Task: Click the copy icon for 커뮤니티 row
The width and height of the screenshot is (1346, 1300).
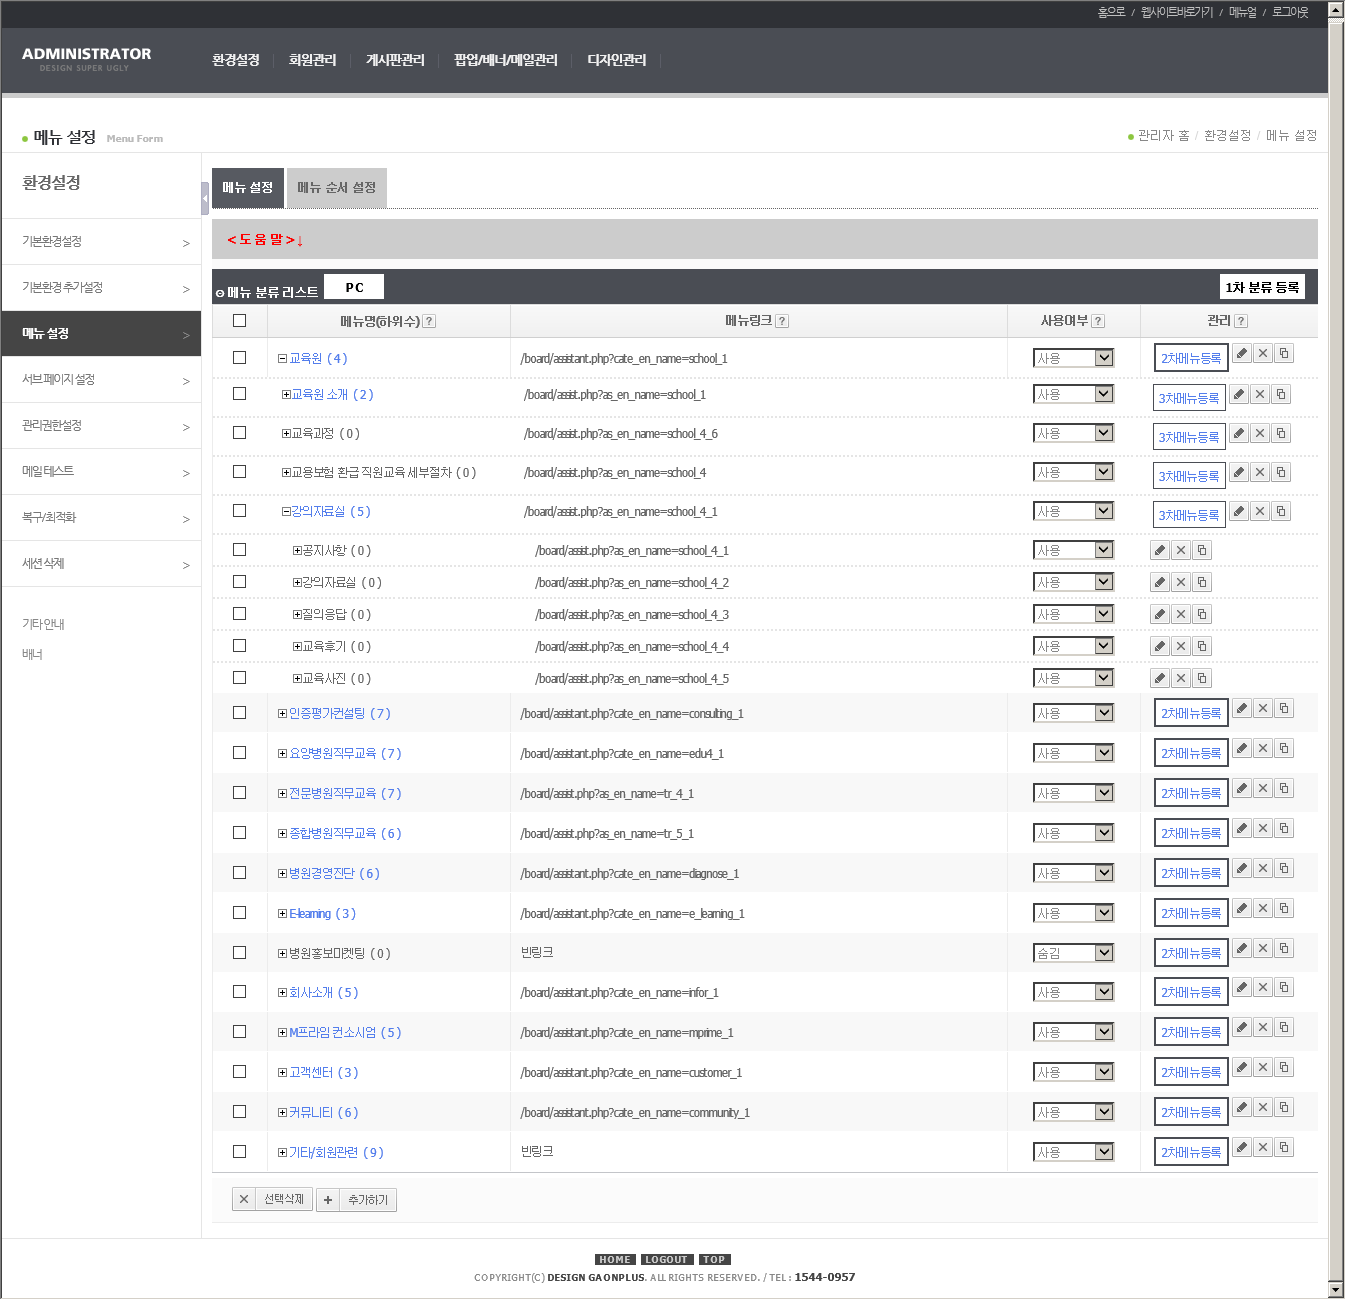Action: 1284,1108
